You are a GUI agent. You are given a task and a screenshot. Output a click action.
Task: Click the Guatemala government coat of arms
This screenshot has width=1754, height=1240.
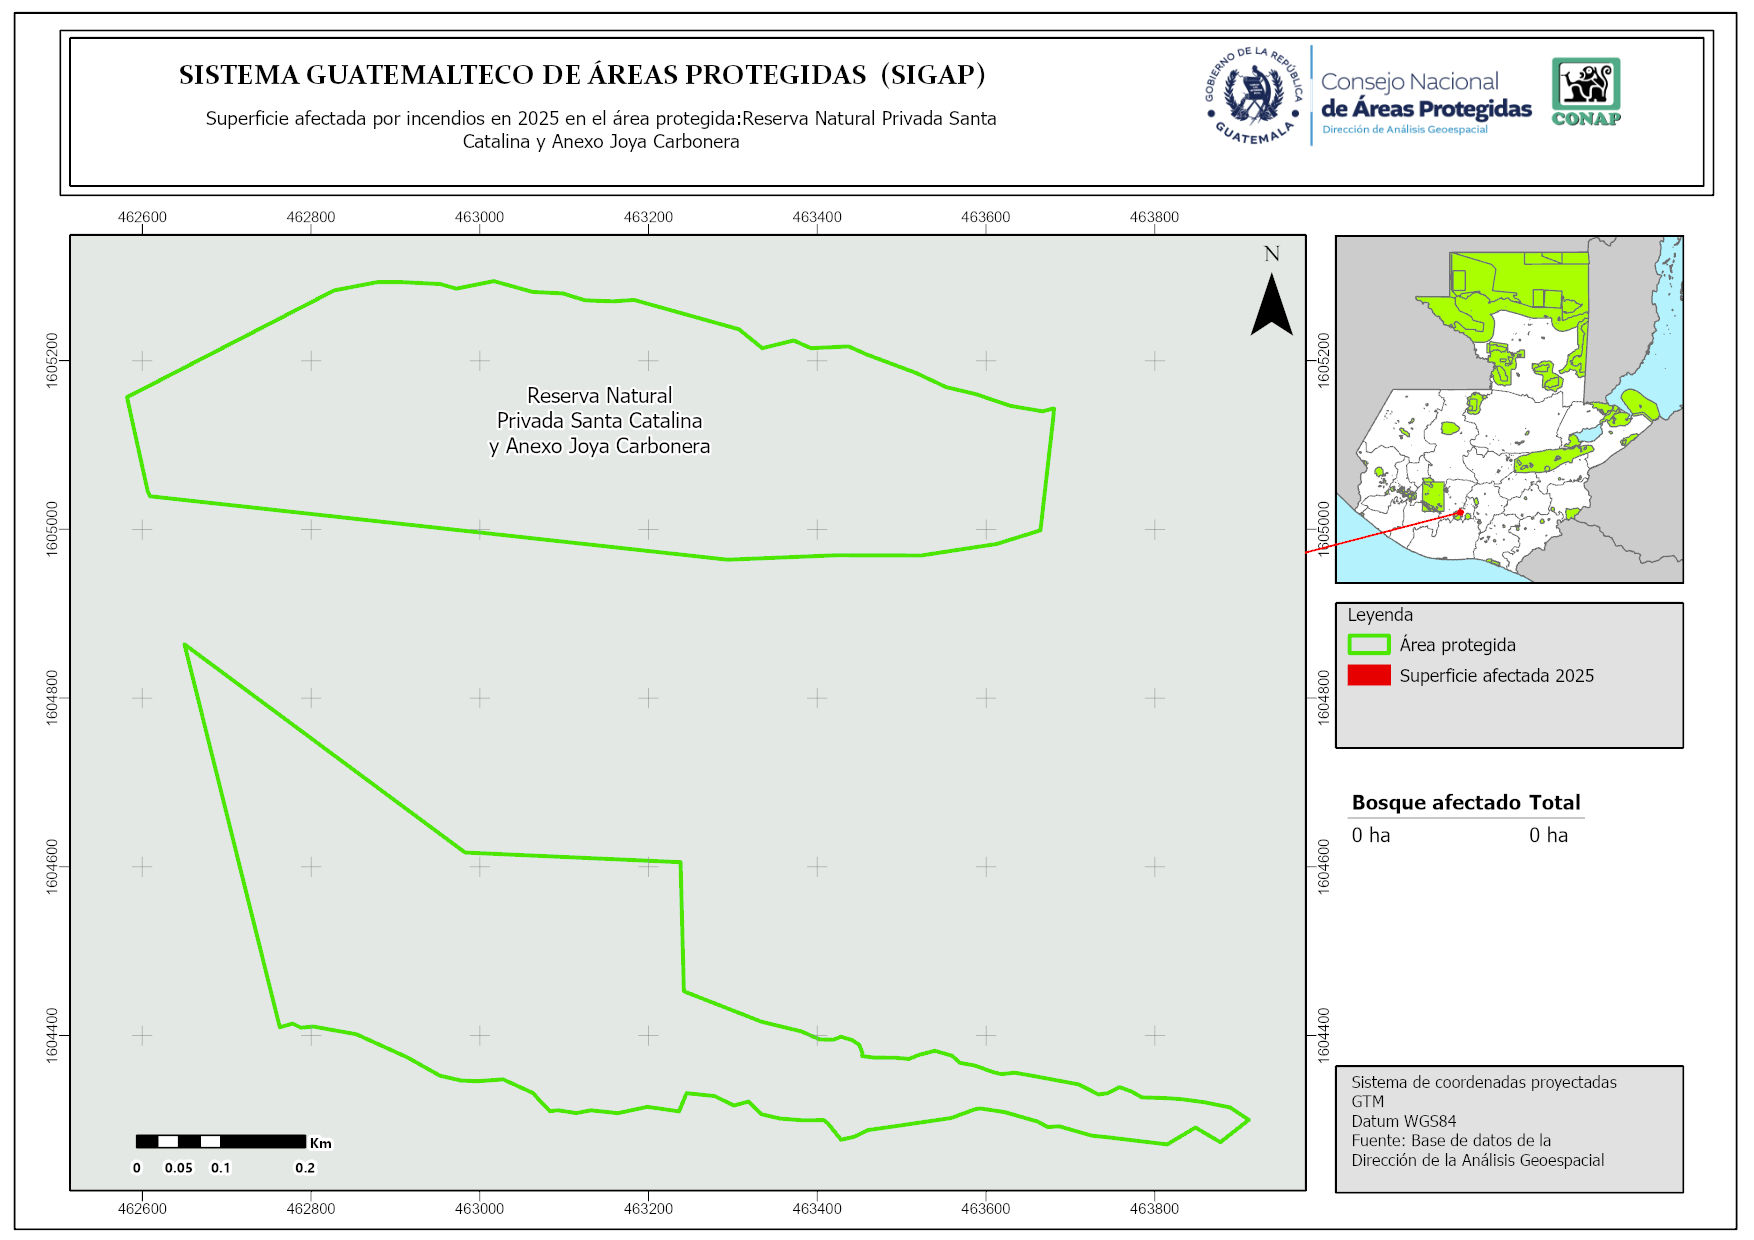1254,96
